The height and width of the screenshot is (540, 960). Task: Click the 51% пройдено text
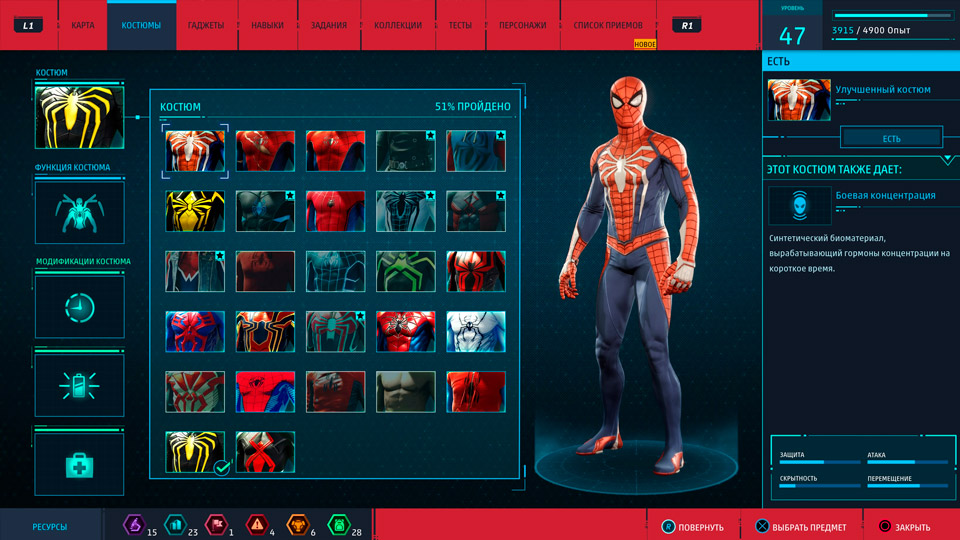[473, 107]
